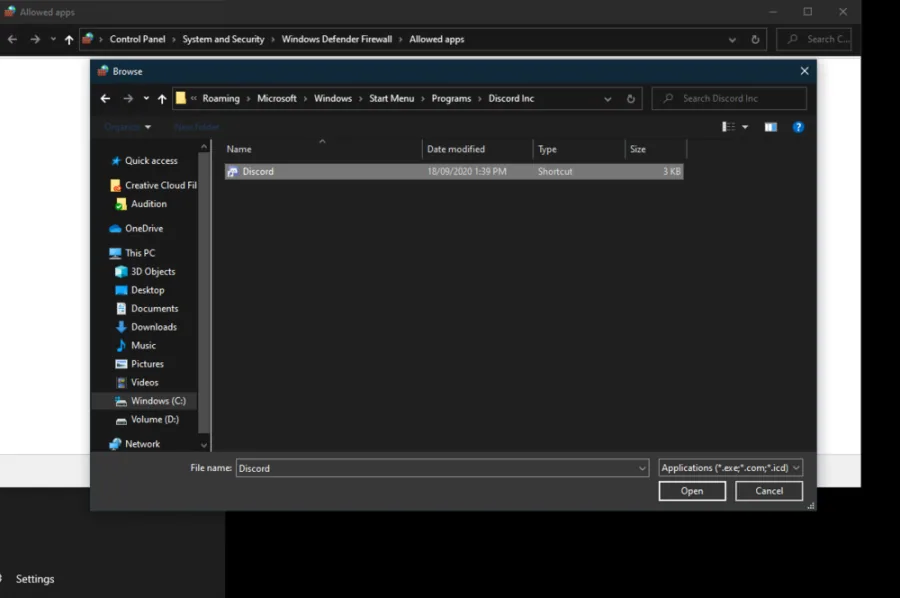Click the Cancel button
Screen dimensions: 900x598
point(769,491)
